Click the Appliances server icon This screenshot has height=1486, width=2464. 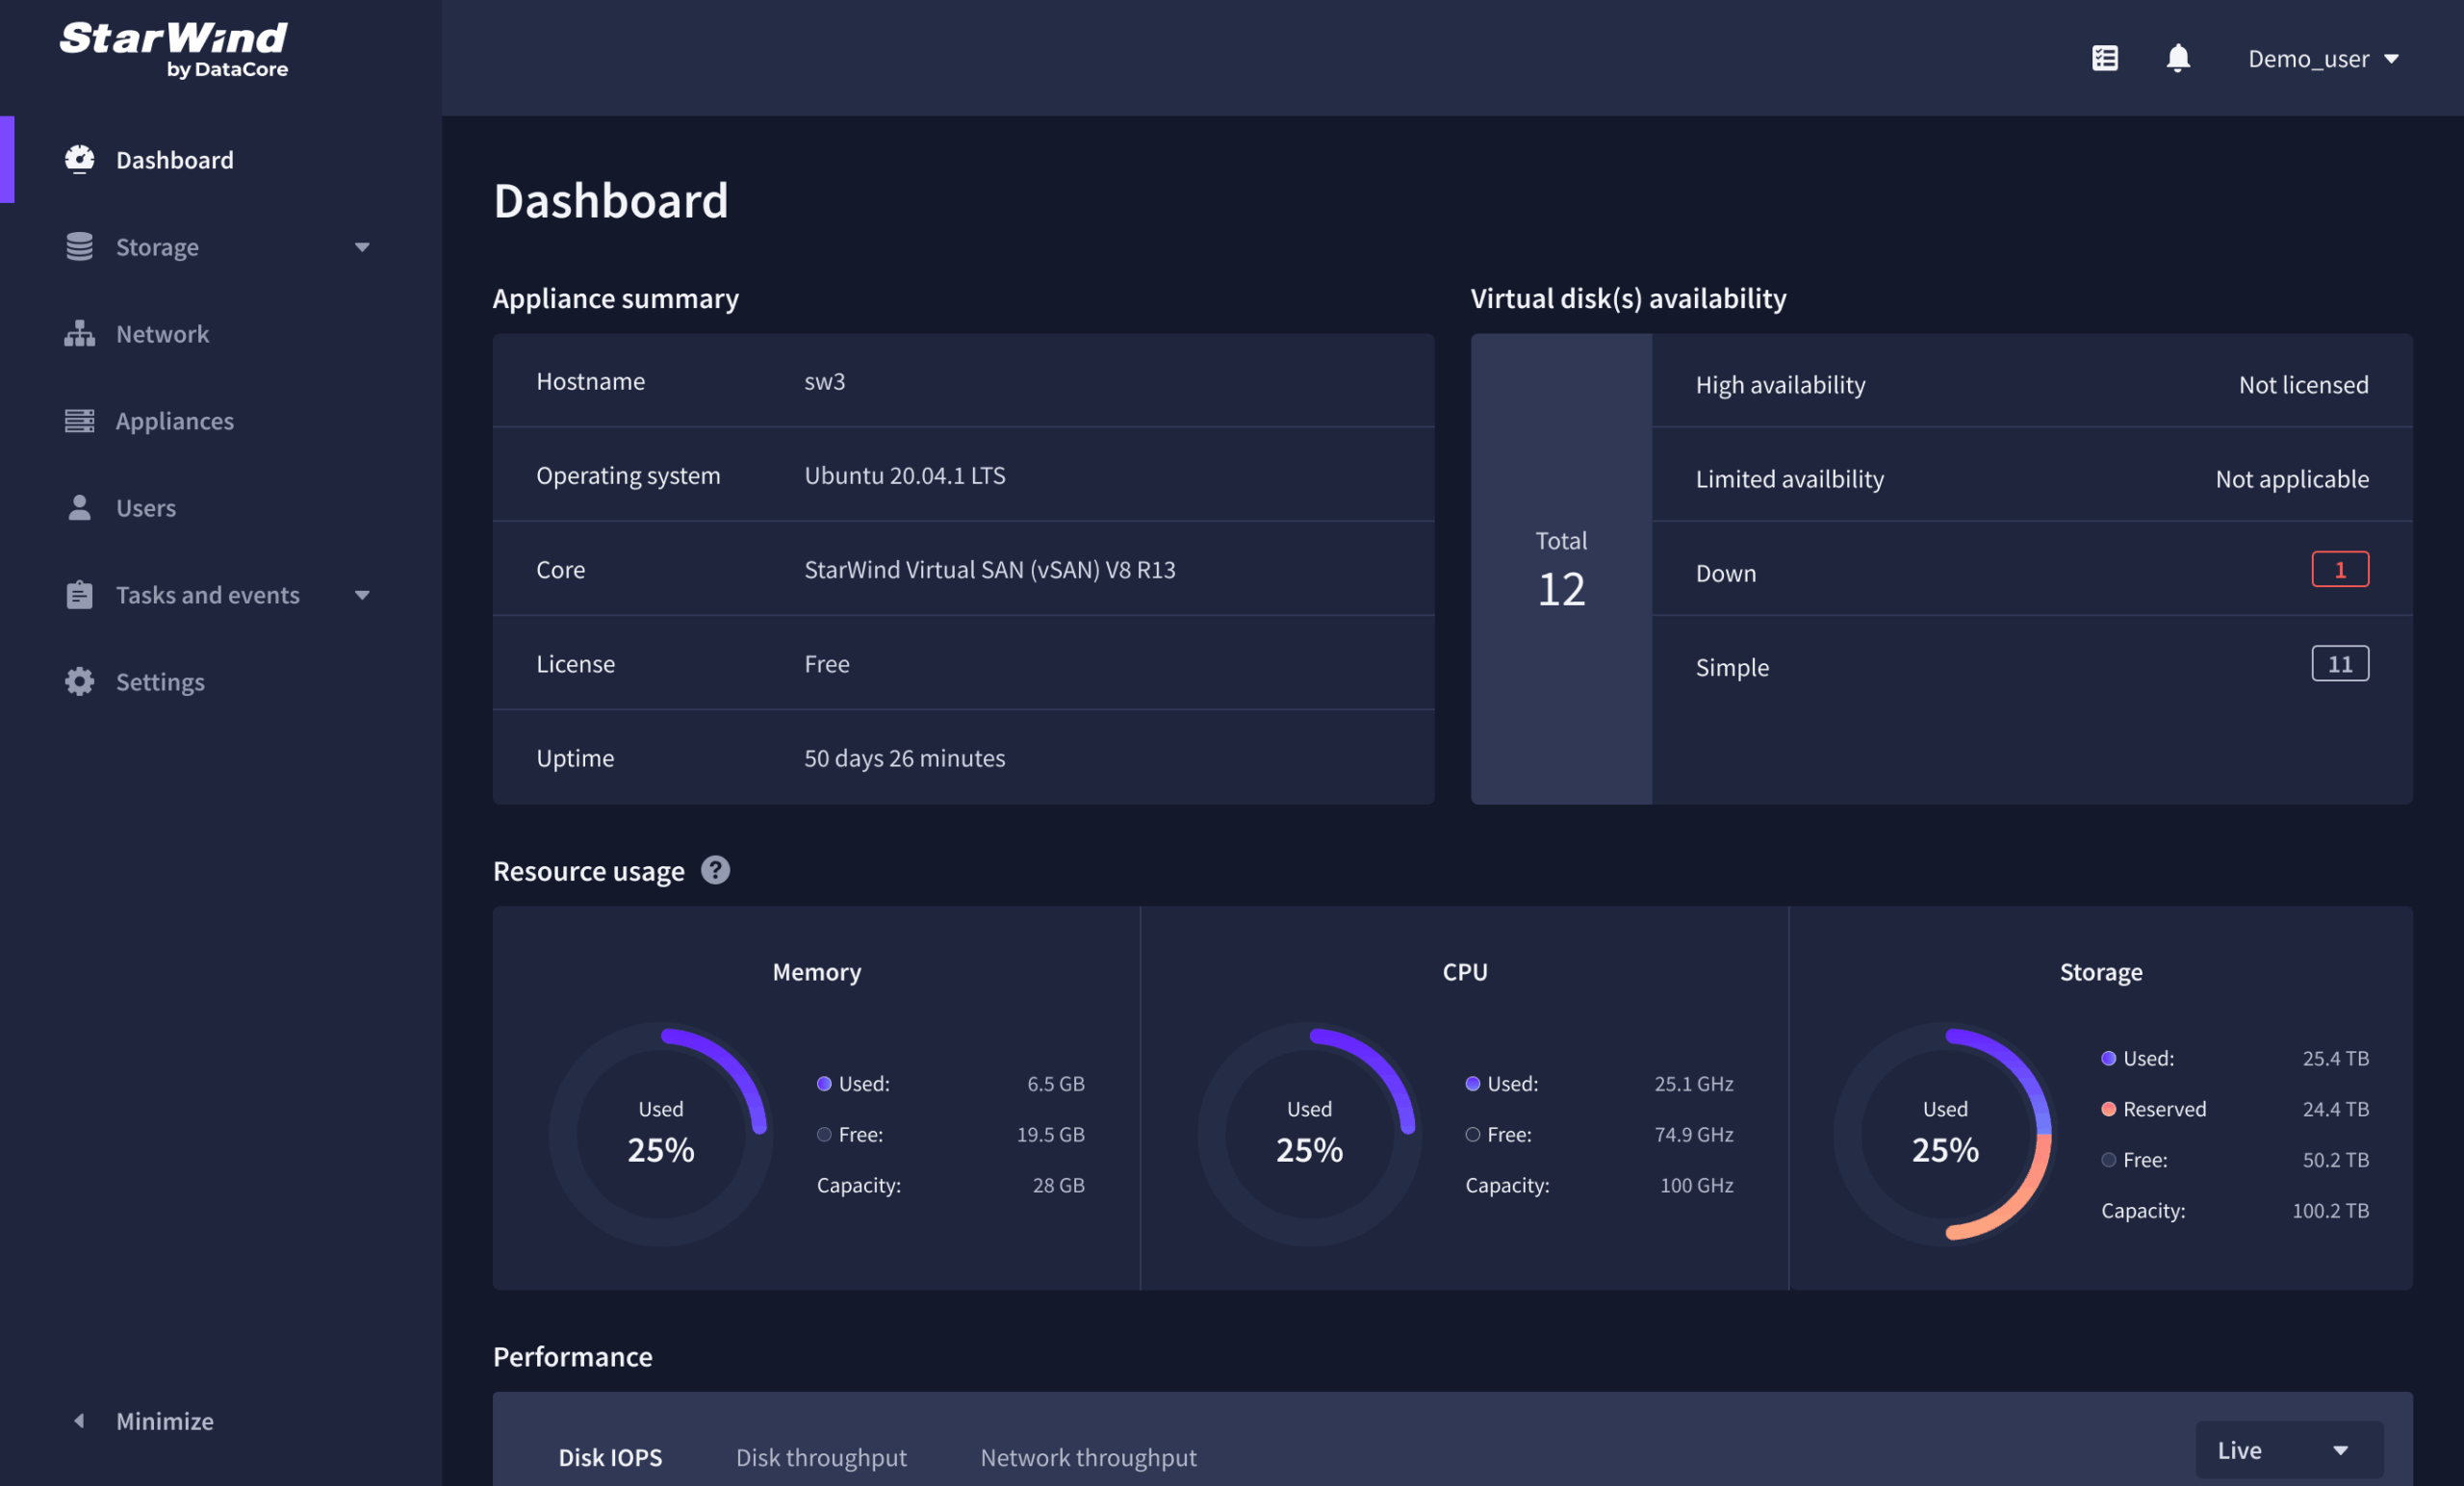click(x=79, y=421)
